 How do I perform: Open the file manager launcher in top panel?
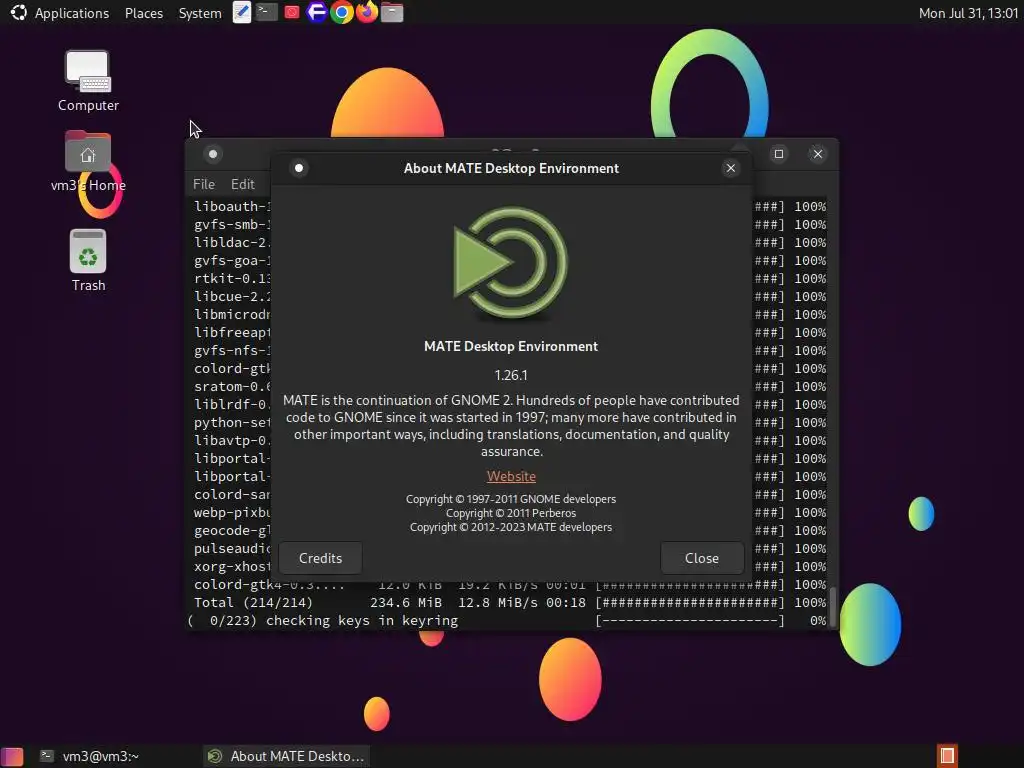(x=392, y=12)
